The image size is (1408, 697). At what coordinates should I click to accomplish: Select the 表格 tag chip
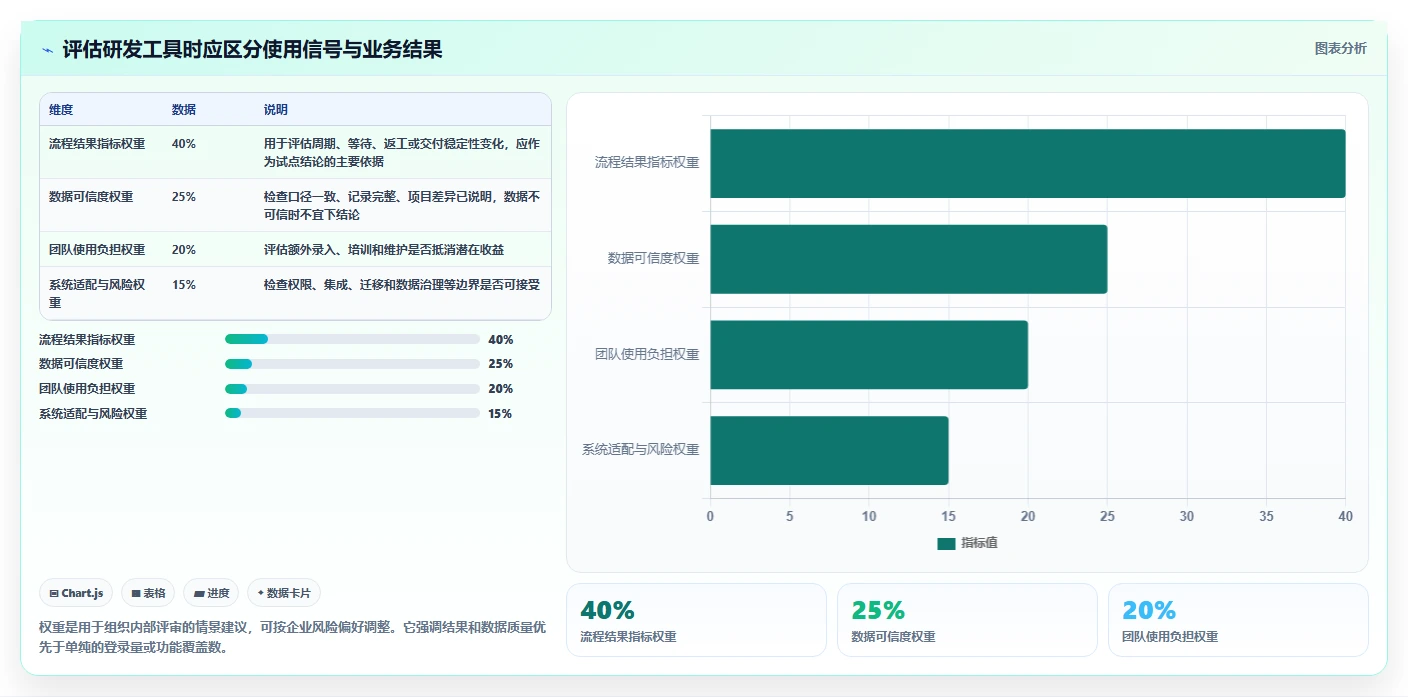[148, 593]
